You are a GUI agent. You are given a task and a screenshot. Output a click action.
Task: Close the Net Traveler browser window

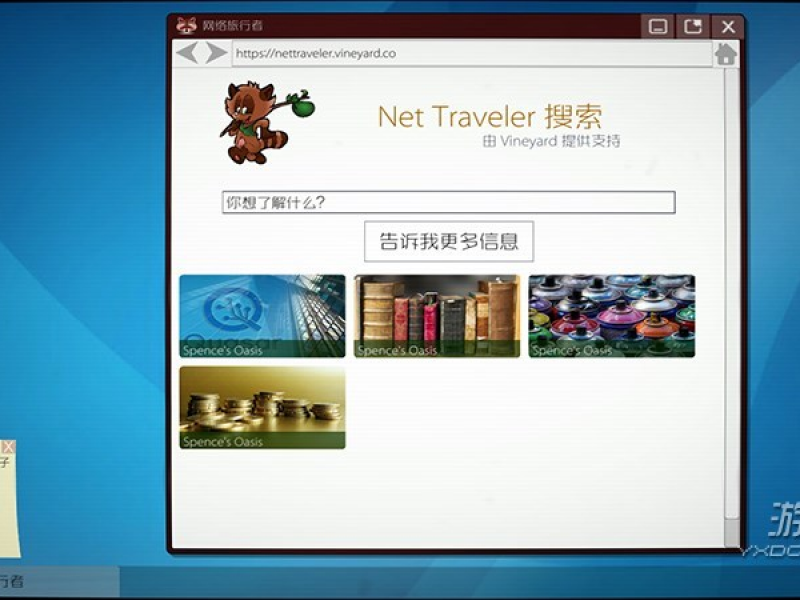click(x=728, y=26)
